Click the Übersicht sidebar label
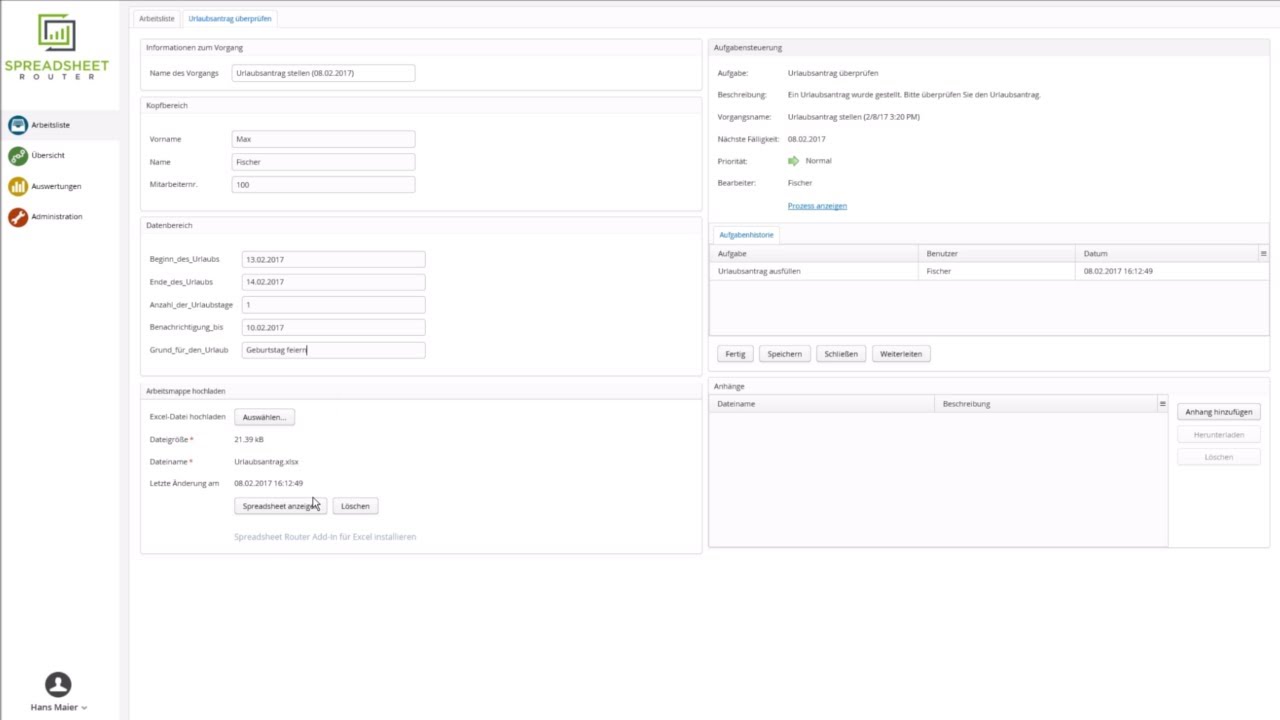Screen dimensions: 1280x720 click(48, 156)
